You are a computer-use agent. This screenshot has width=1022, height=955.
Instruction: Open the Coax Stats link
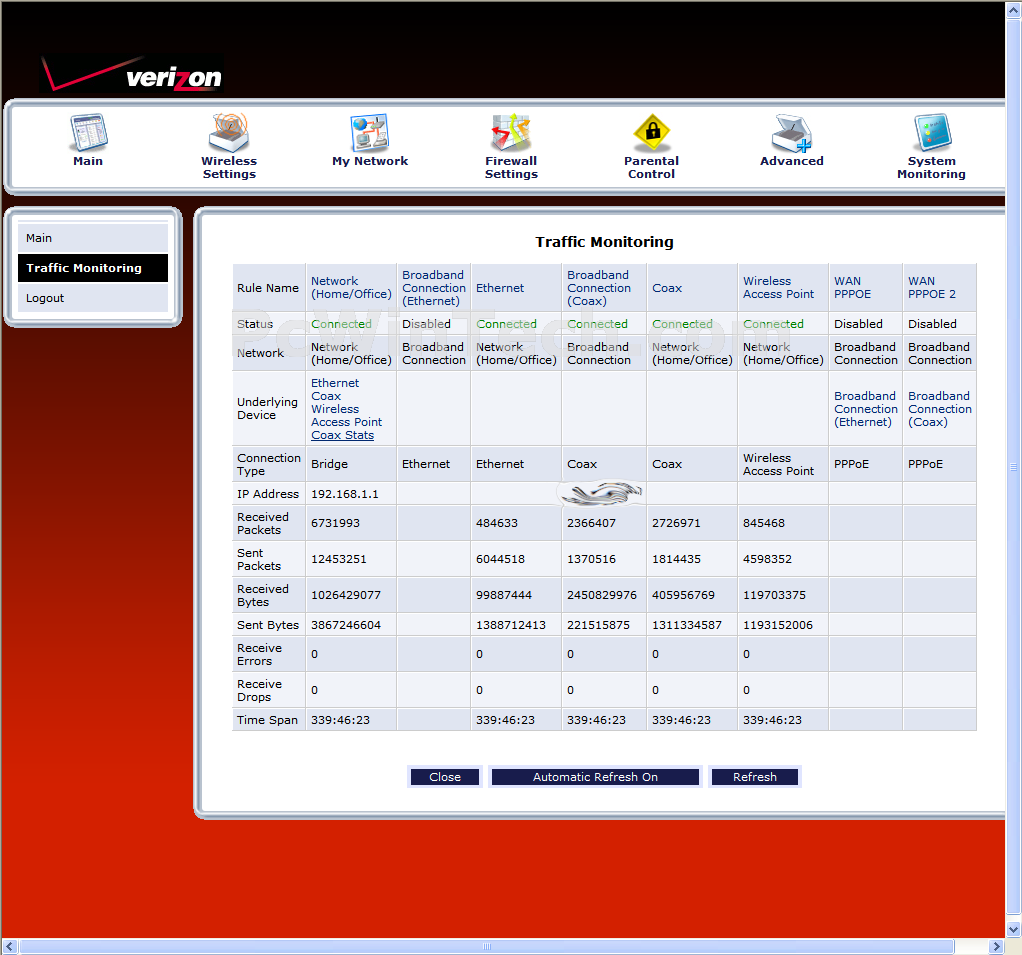(342, 435)
